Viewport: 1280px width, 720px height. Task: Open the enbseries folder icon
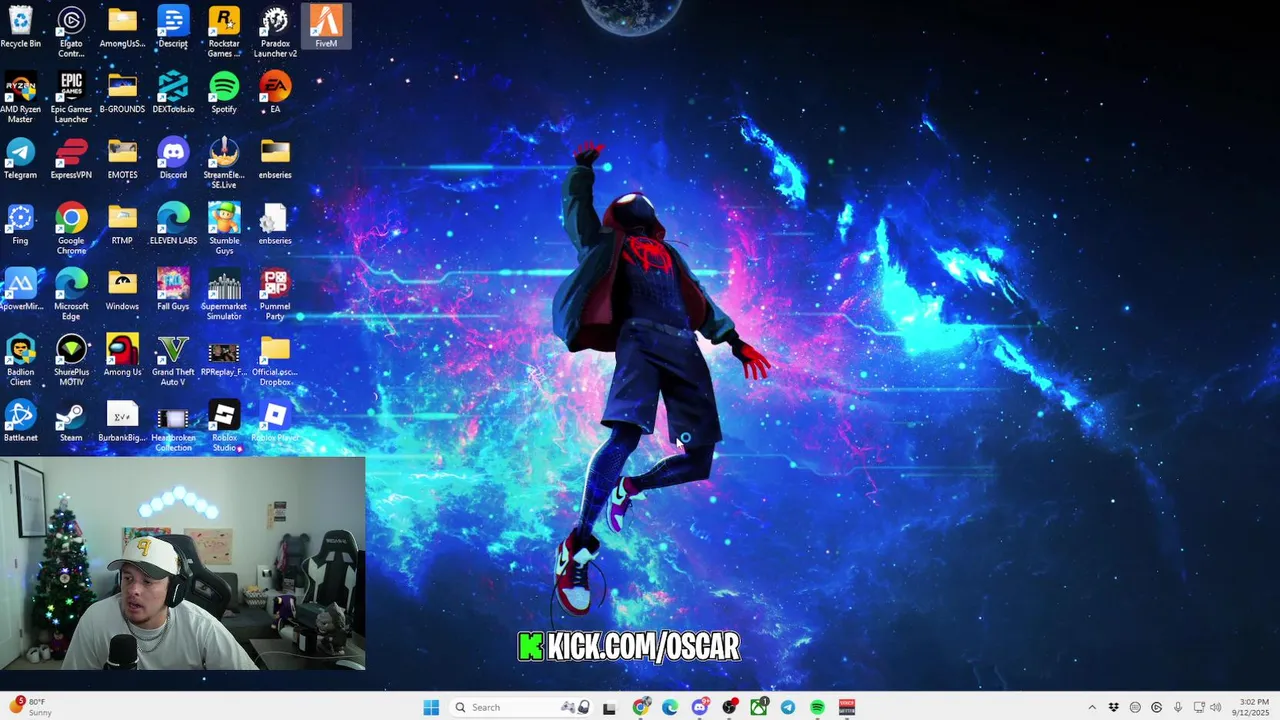[x=275, y=158]
